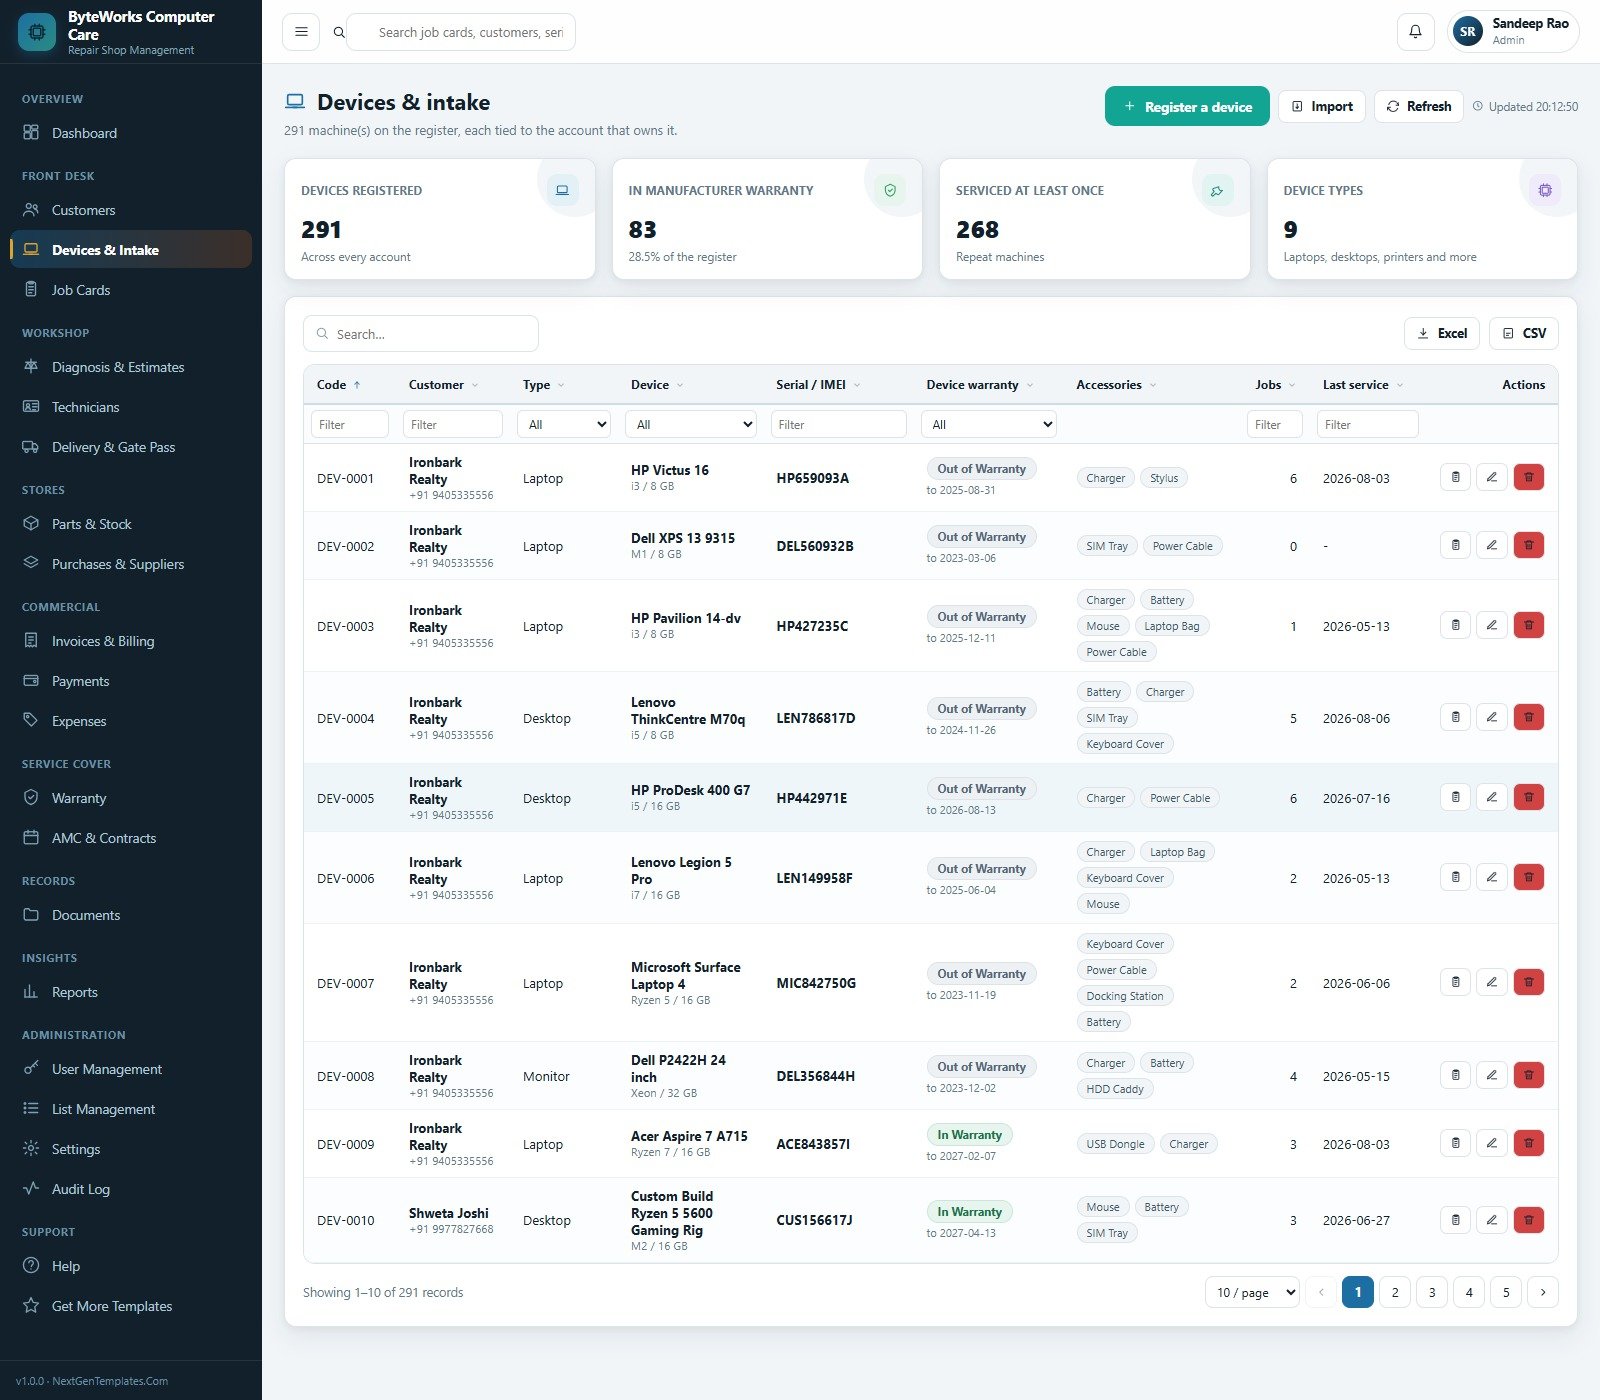The height and width of the screenshot is (1400, 1600).
Task: Open the Customer column header menu chevron
Action: click(475, 385)
